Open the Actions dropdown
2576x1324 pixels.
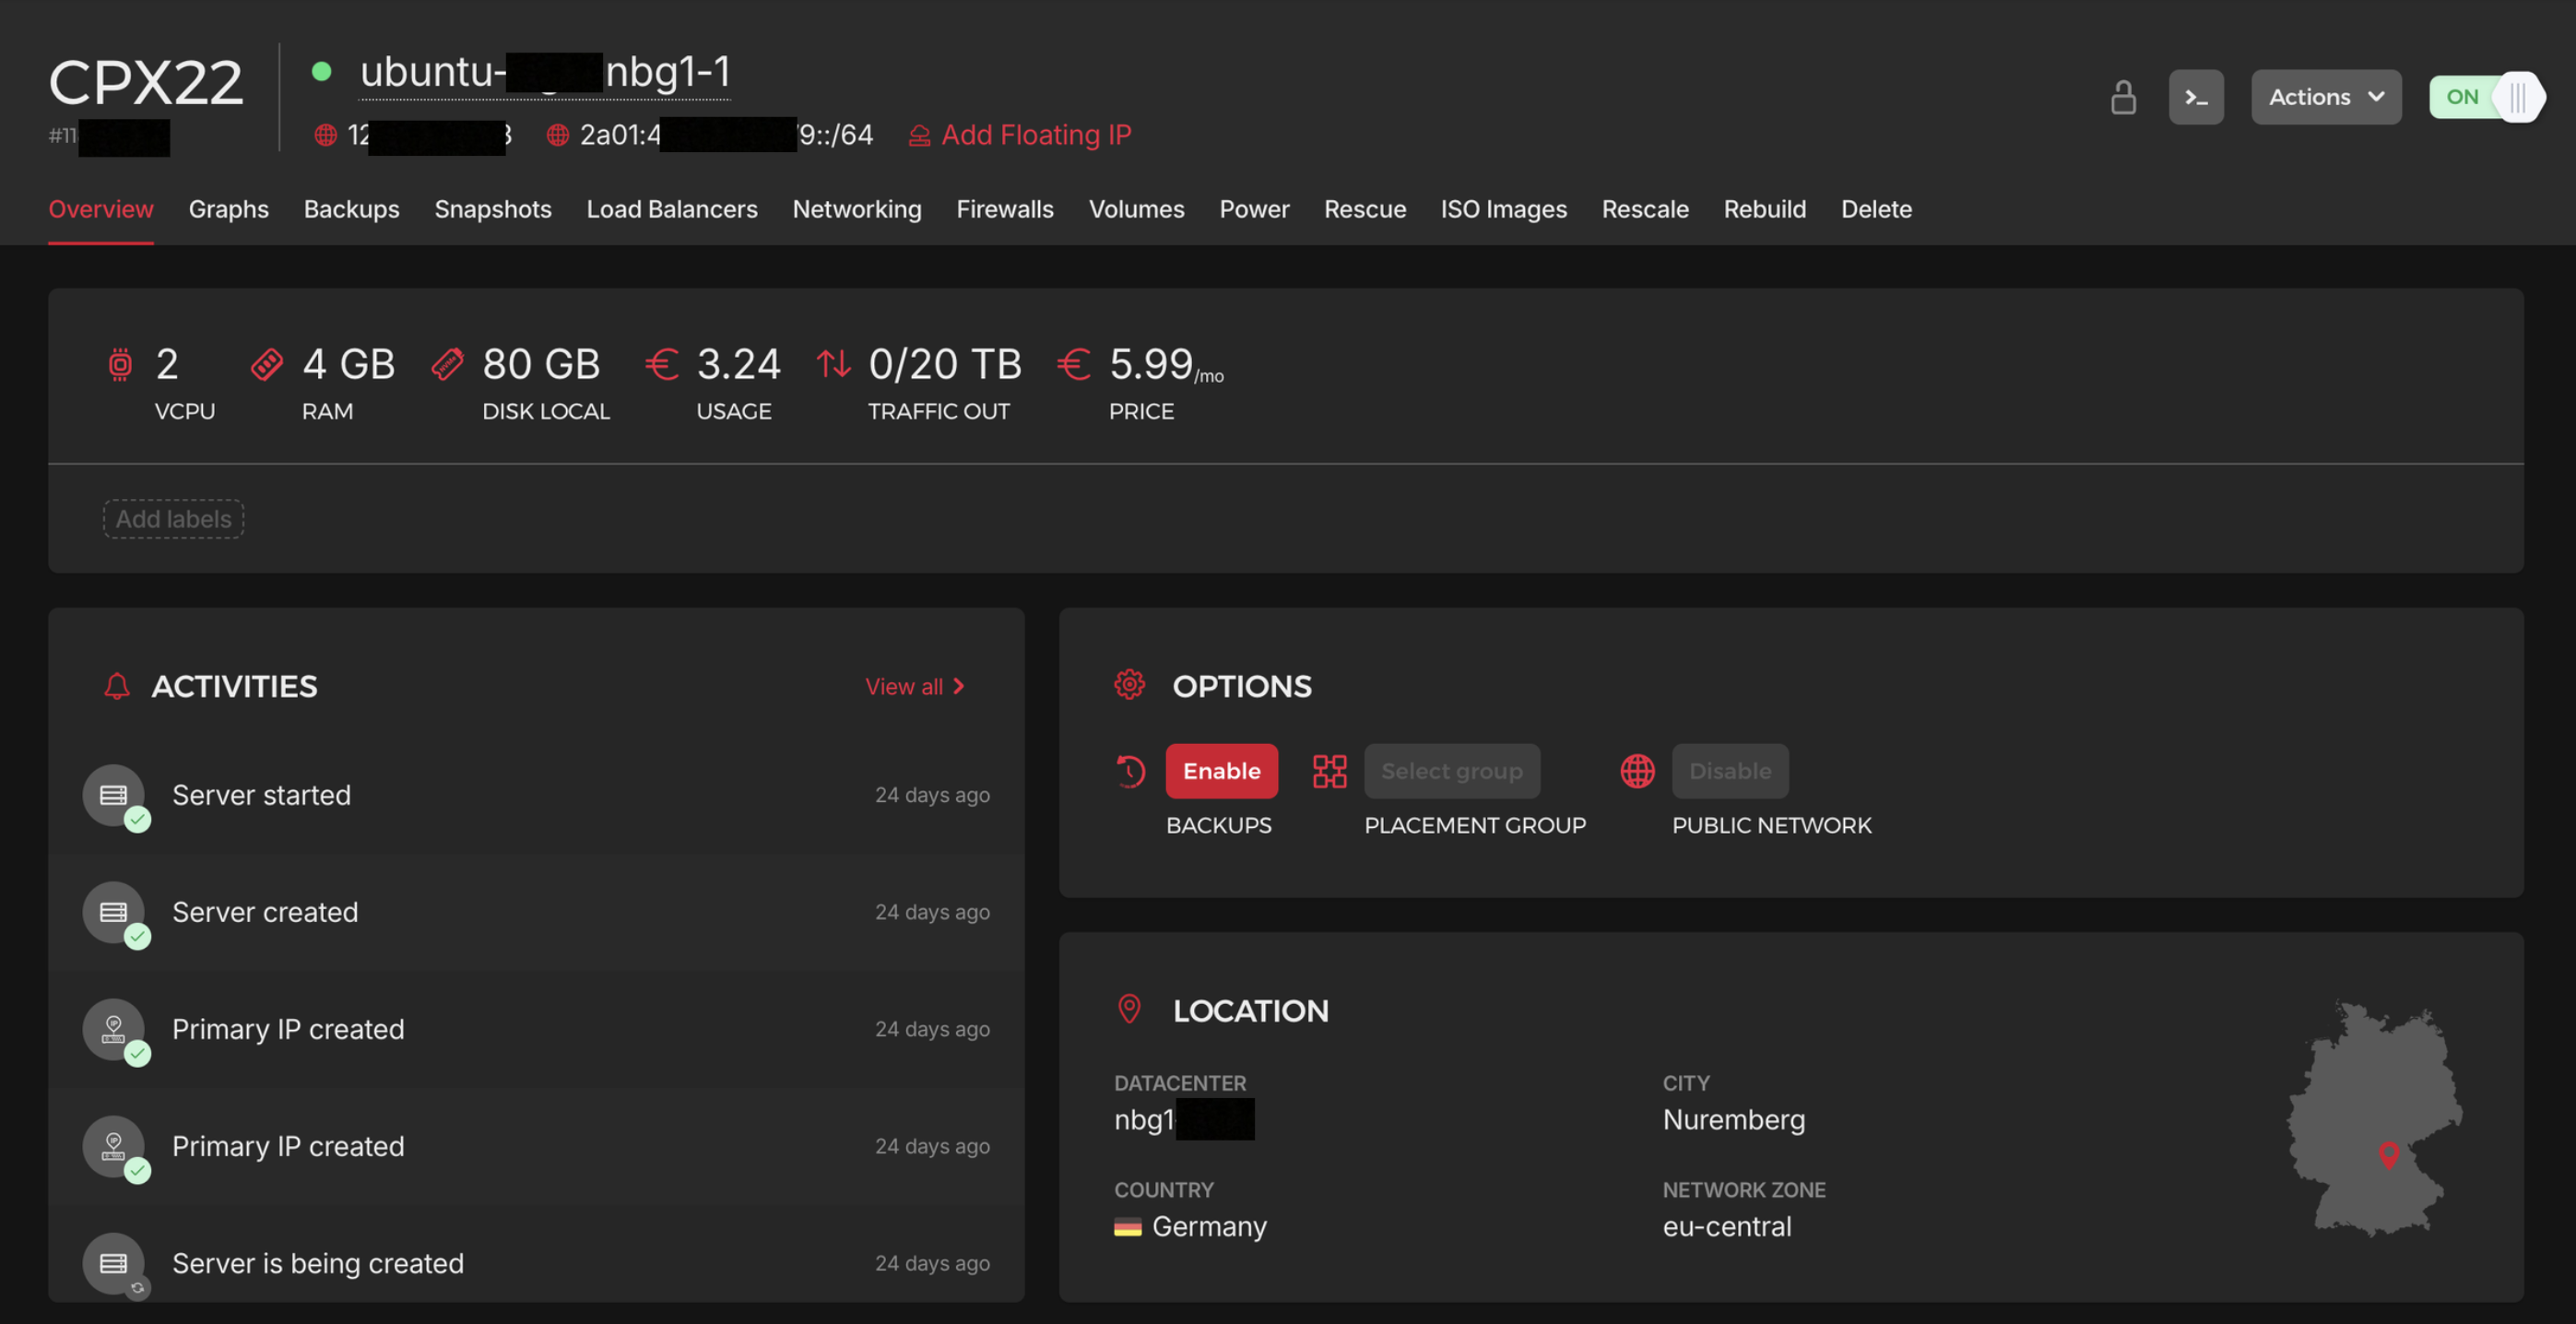click(2326, 96)
